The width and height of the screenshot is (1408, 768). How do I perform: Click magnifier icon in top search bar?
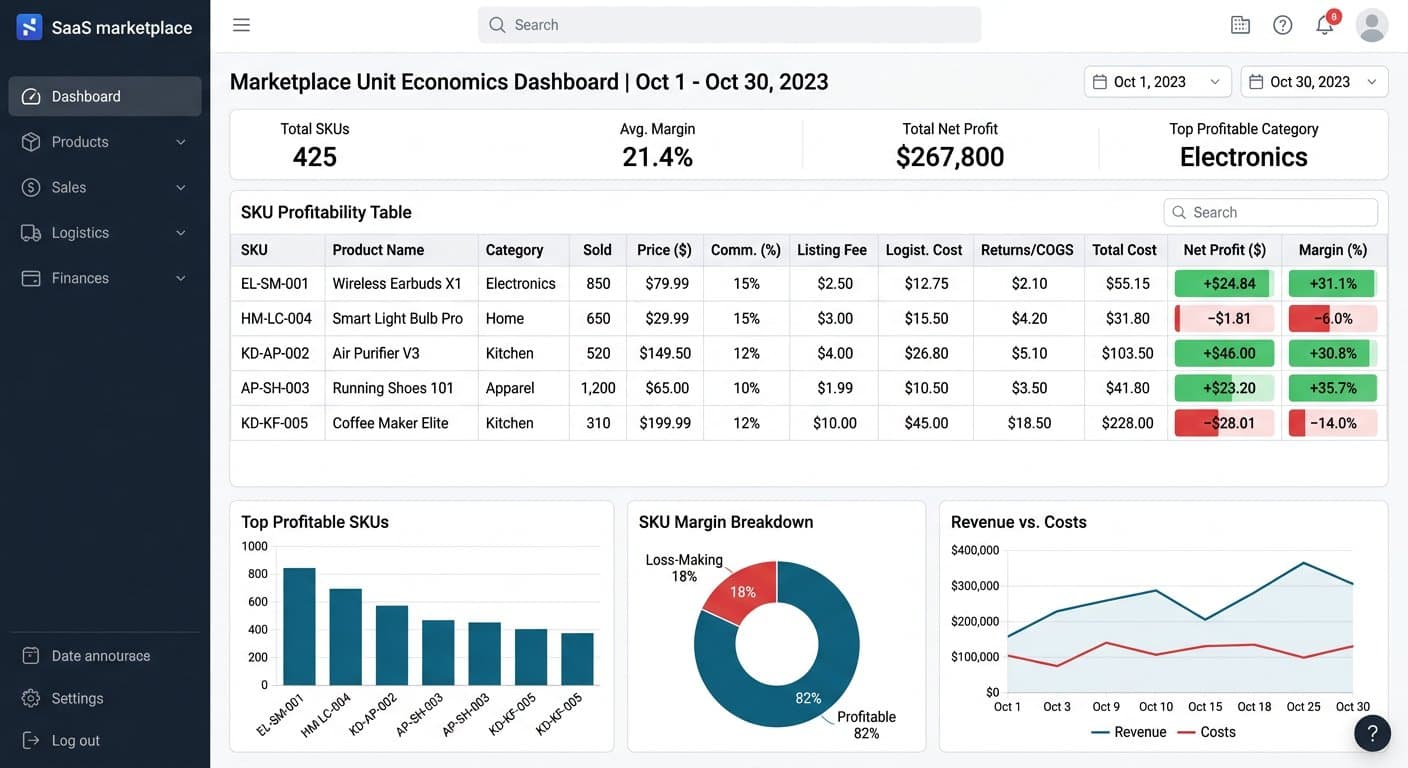pyautogui.click(x=497, y=25)
